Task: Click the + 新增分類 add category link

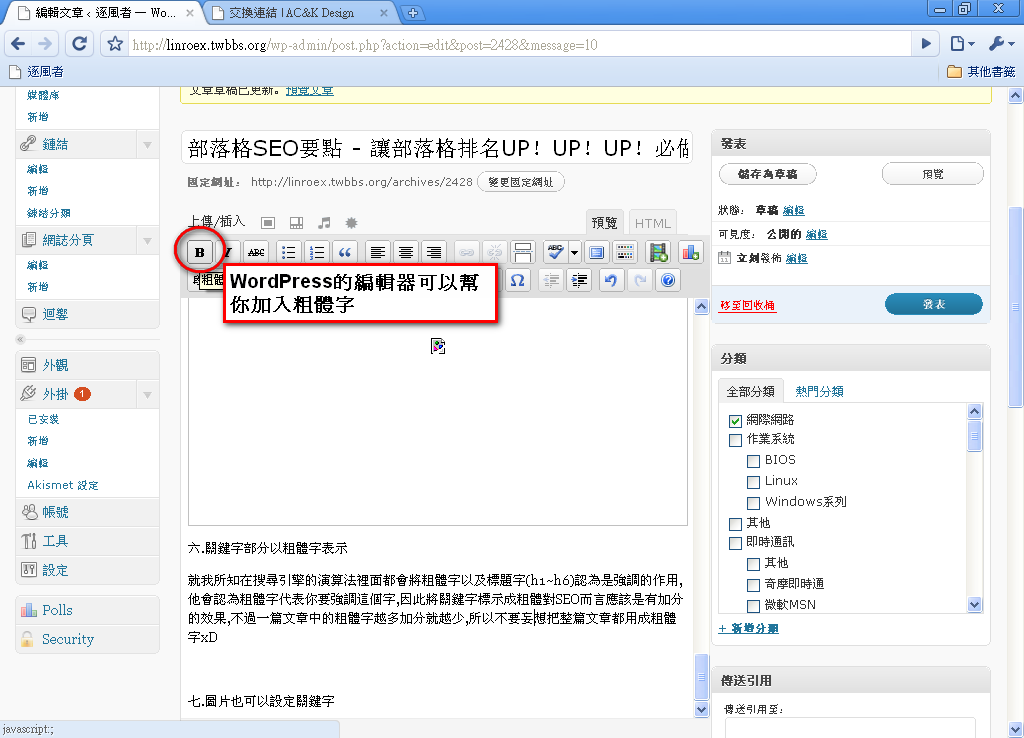Action: tap(748, 628)
